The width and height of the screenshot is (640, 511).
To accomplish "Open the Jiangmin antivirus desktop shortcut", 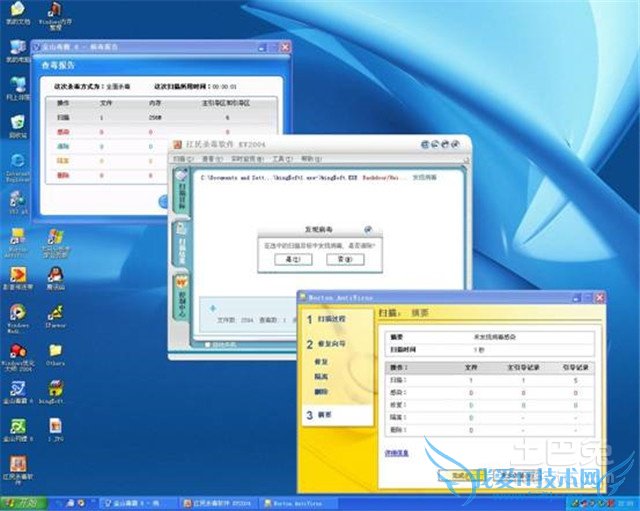I will click(x=17, y=470).
